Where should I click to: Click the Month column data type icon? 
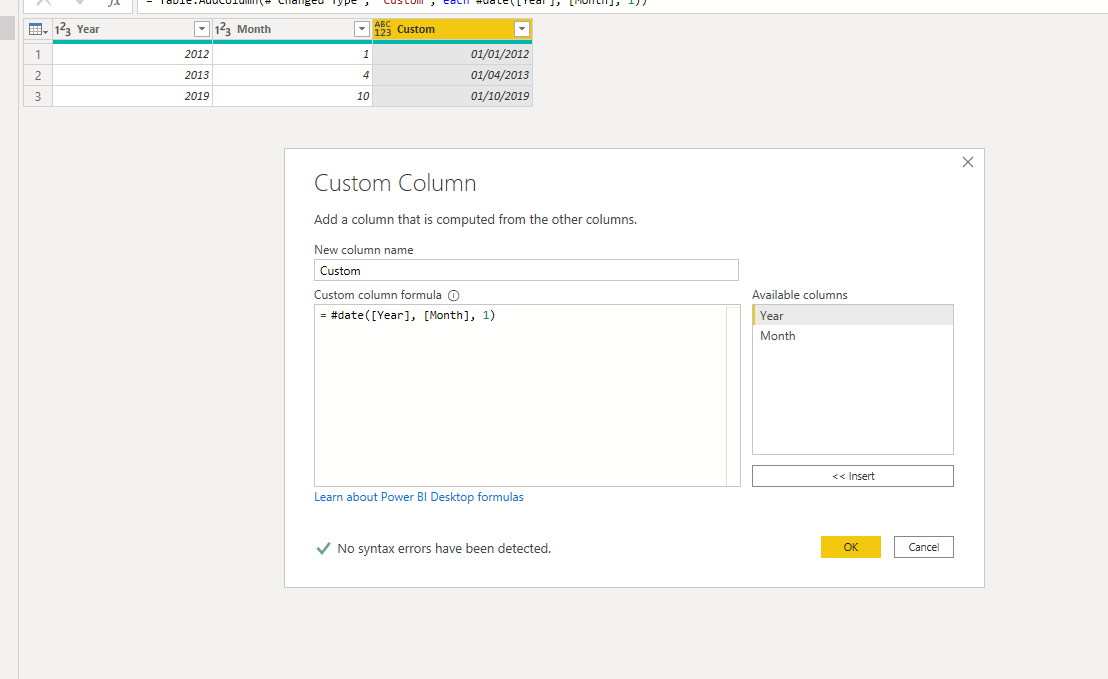223,29
